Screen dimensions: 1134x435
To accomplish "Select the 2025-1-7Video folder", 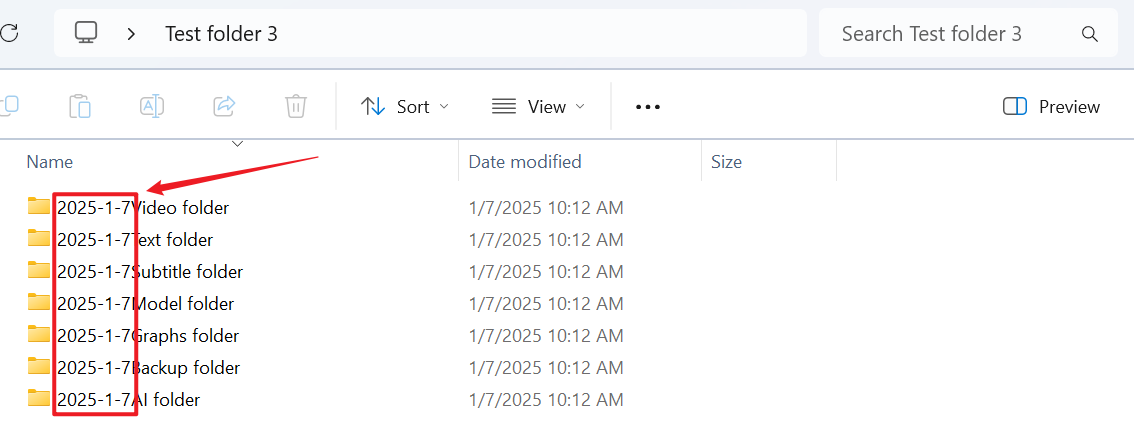I will click(x=143, y=208).
